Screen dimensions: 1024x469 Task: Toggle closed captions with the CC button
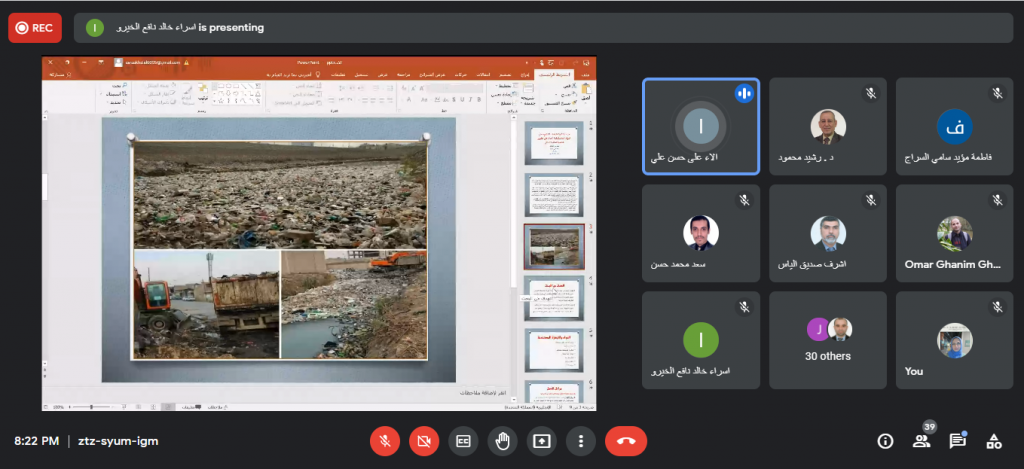click(x=463, y=441)
